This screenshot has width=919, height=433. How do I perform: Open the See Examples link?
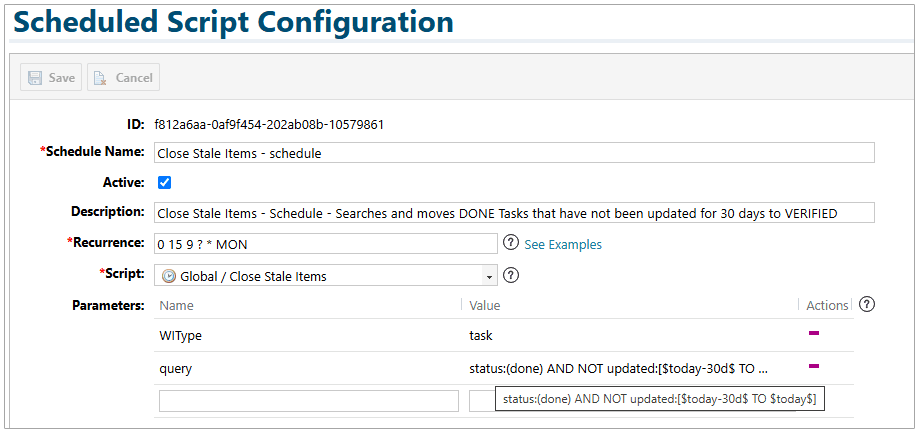click(x=563, y=244)
